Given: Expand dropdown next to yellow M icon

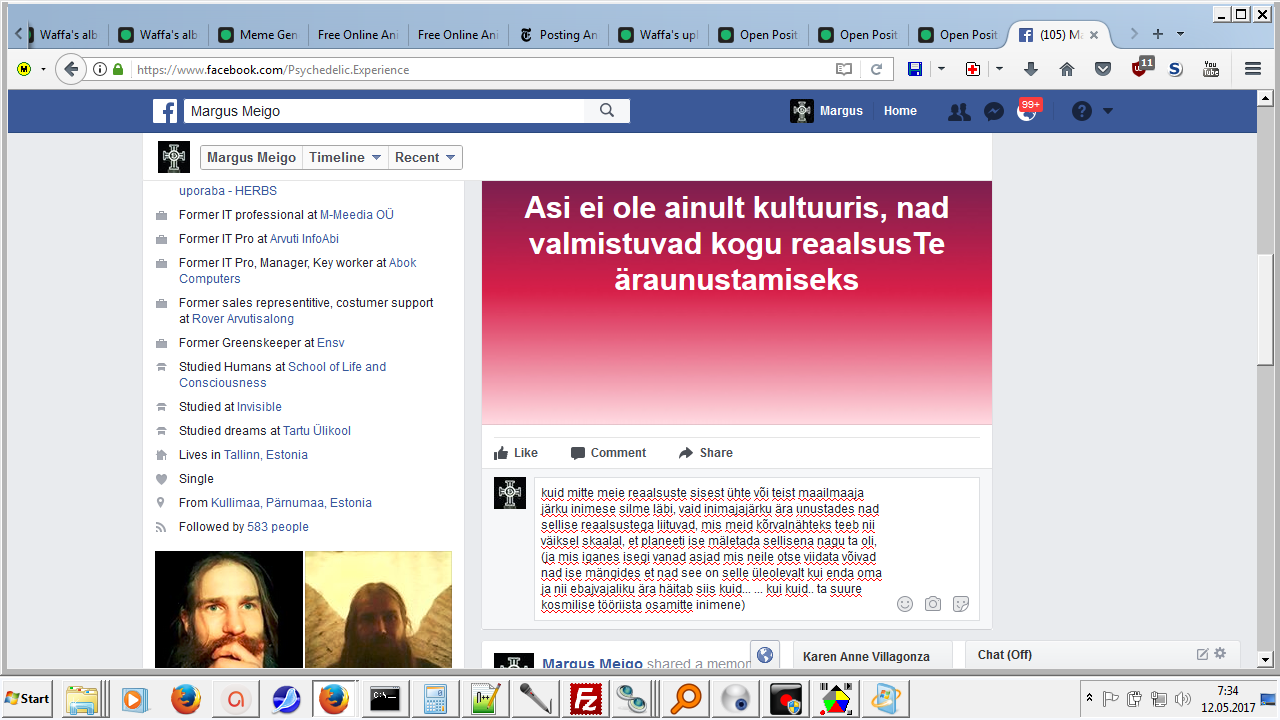Looking at the screenshot, I should [x=43, y=69].
